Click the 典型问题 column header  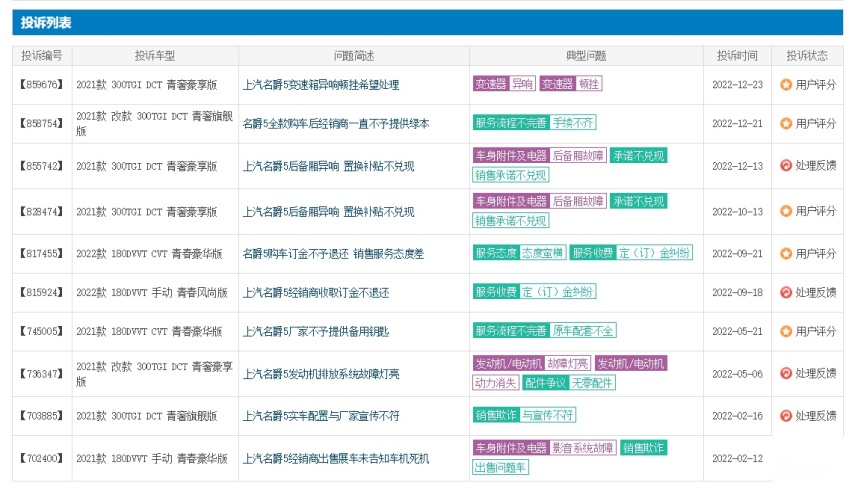point(586,55)
